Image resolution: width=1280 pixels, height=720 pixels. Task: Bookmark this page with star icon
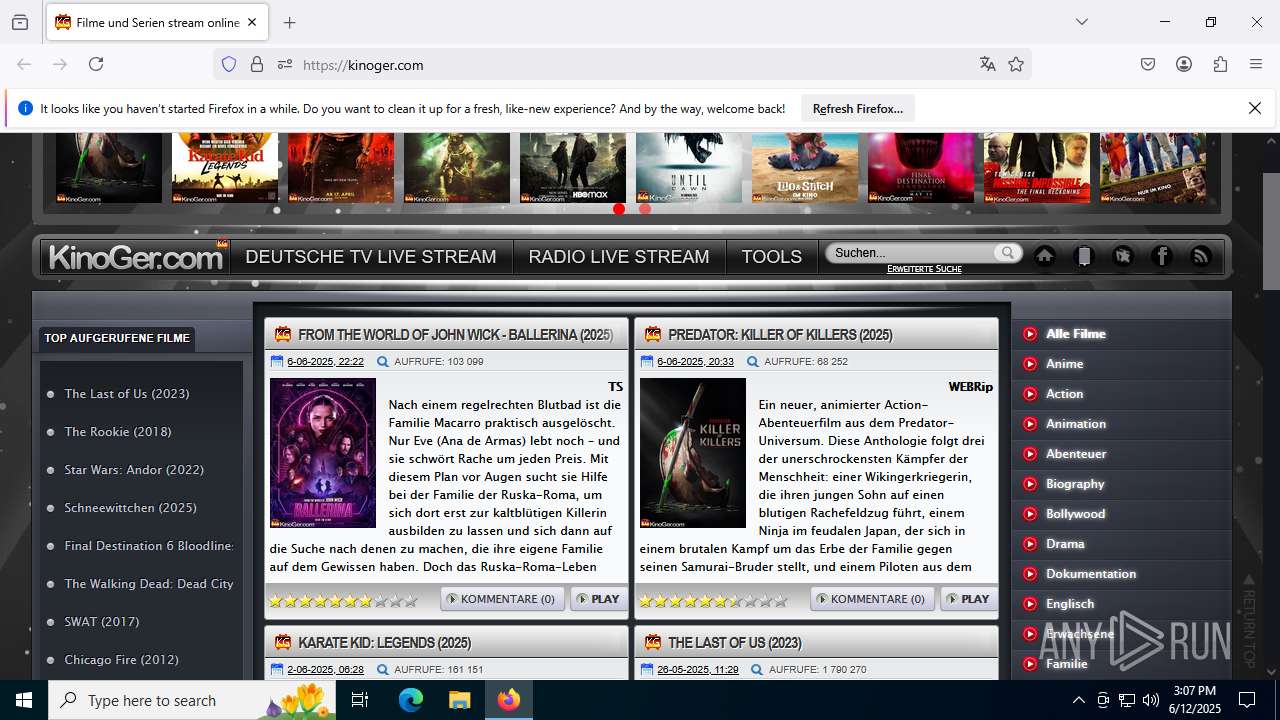pos(1016,64)
